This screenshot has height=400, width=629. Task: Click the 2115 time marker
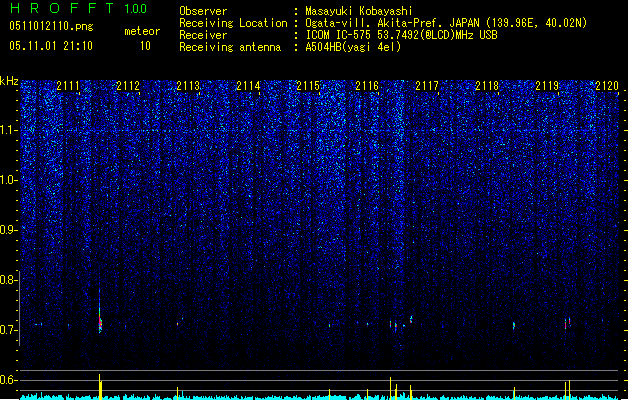(308, 86)
